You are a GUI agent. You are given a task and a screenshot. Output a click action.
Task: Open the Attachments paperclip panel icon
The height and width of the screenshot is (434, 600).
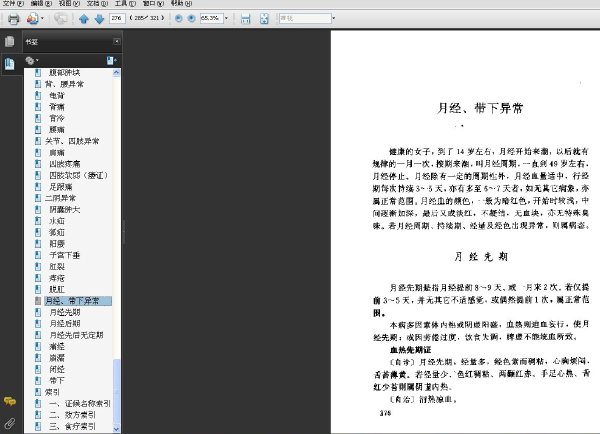tap(10, 423)
